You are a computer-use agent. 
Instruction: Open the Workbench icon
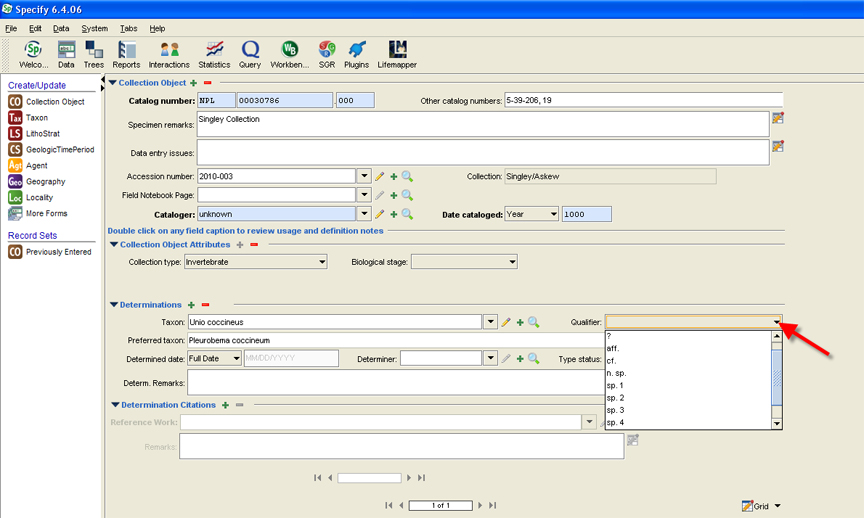tap(289, 54)
